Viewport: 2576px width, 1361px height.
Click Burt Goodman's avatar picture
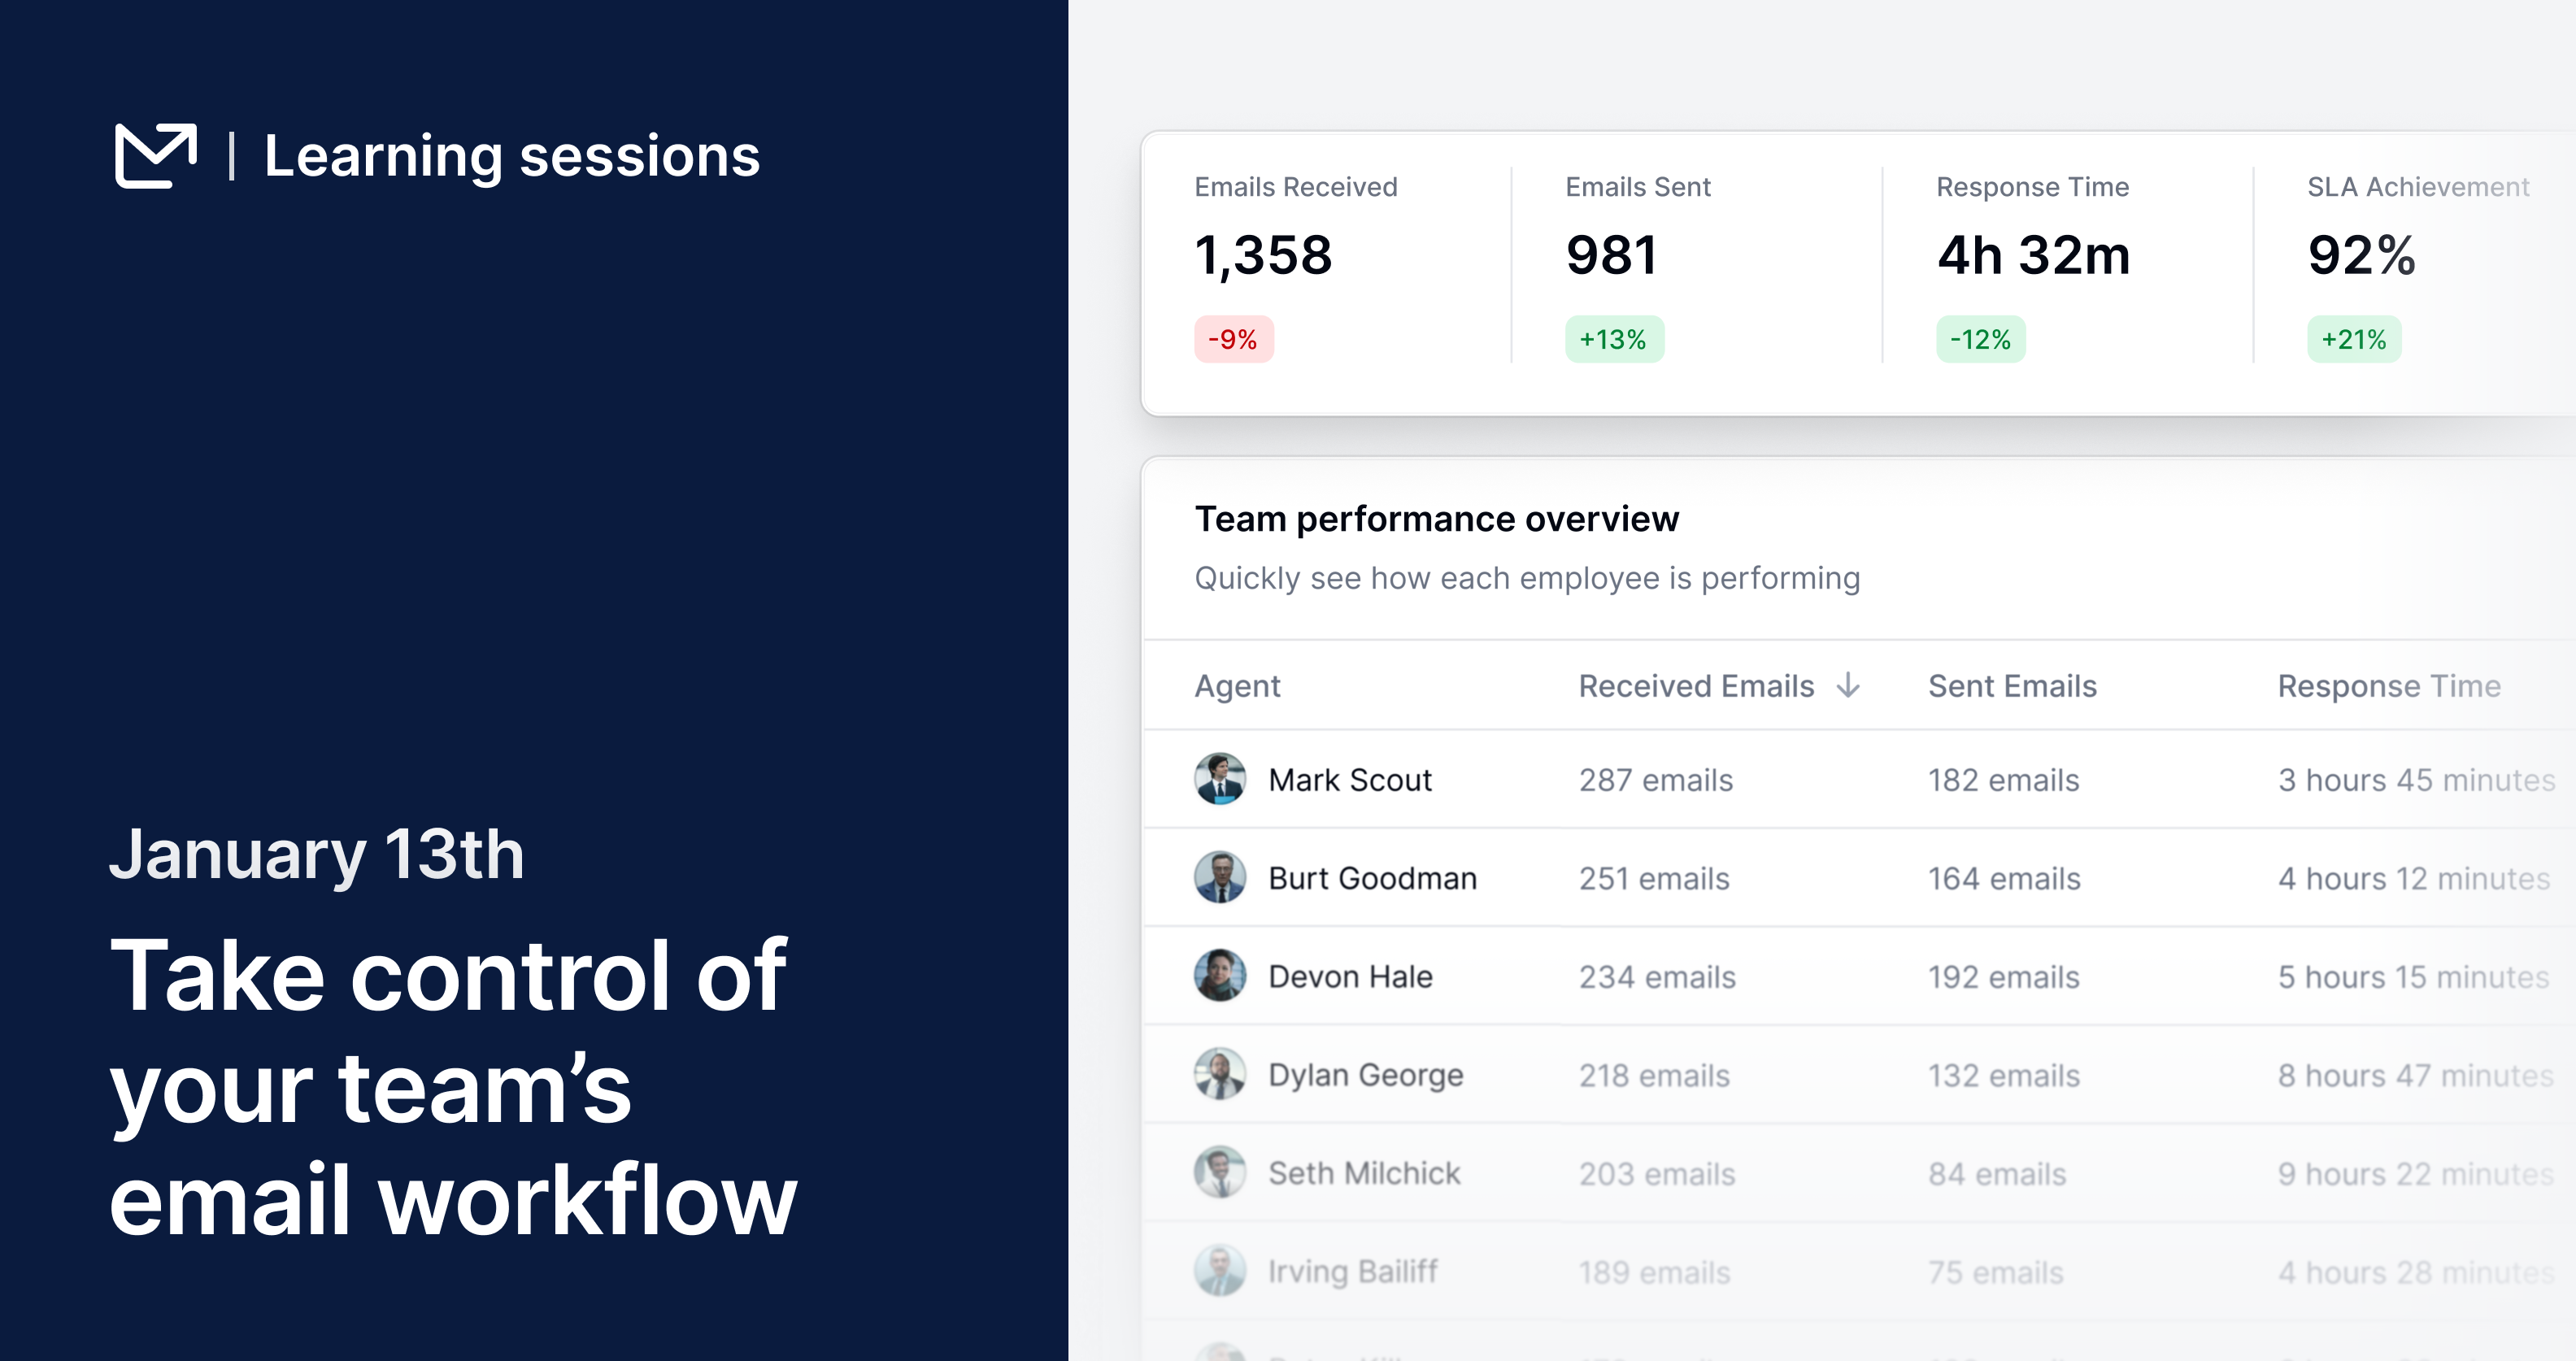1219,877
